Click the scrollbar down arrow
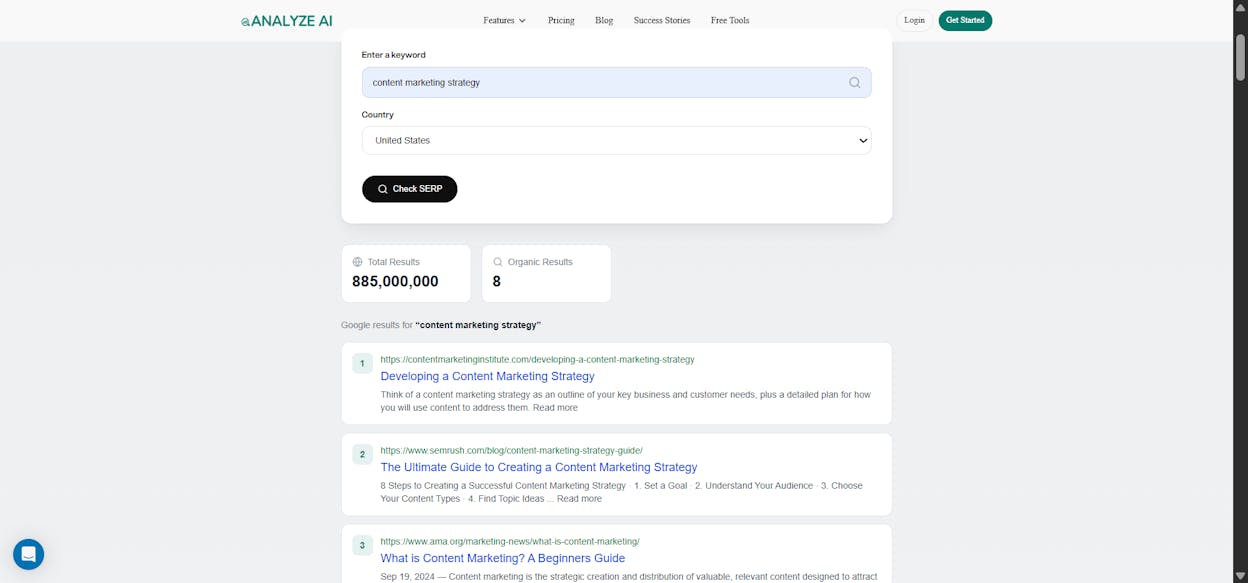 pos(1240,576)
